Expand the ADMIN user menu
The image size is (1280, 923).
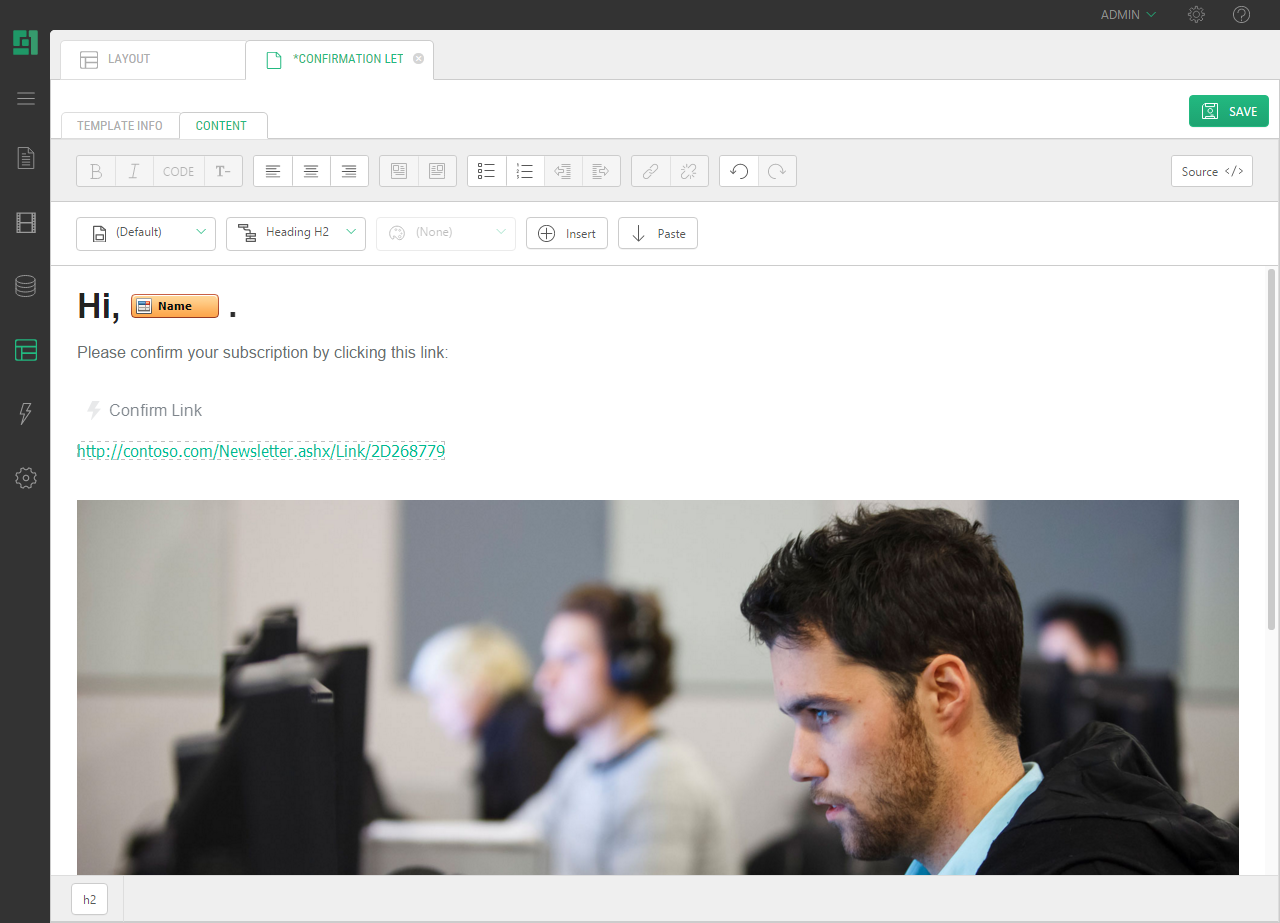pos(1128,15)
